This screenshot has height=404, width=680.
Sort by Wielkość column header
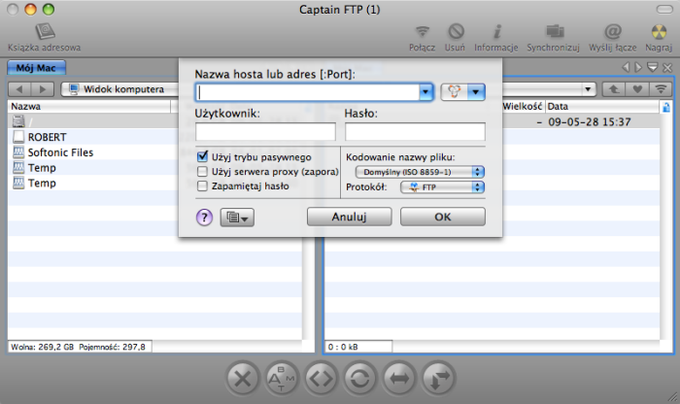tap(523, 106)
